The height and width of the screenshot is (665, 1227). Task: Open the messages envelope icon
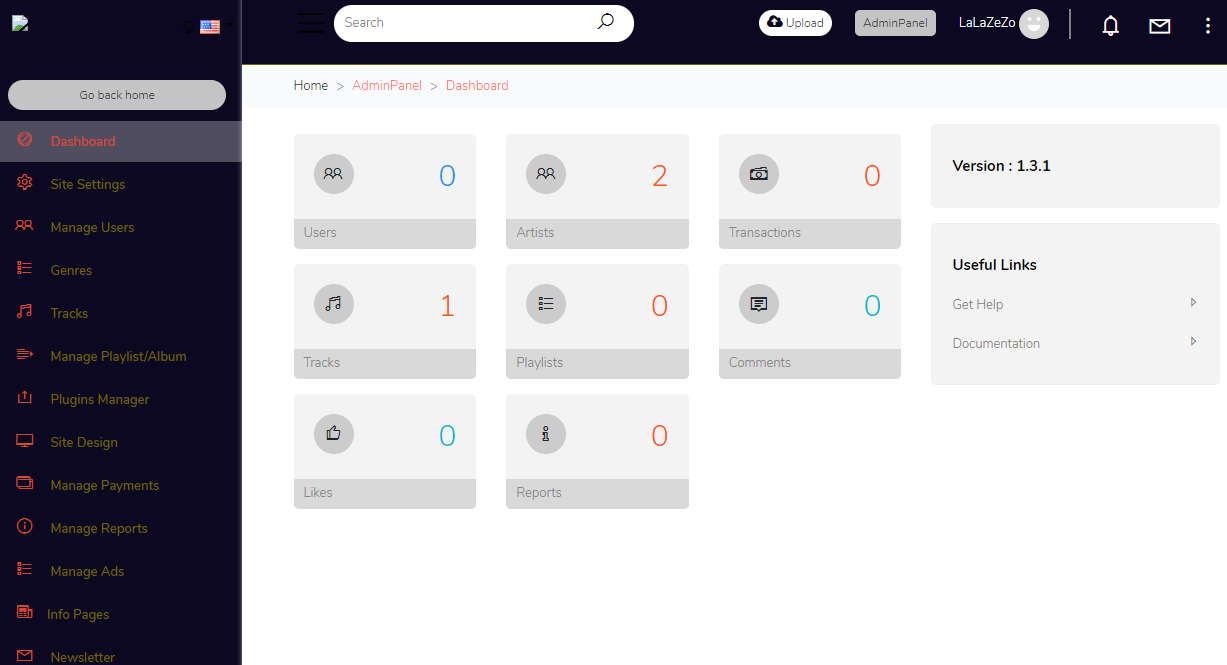pyautogui.click(x=1159, y=26)
